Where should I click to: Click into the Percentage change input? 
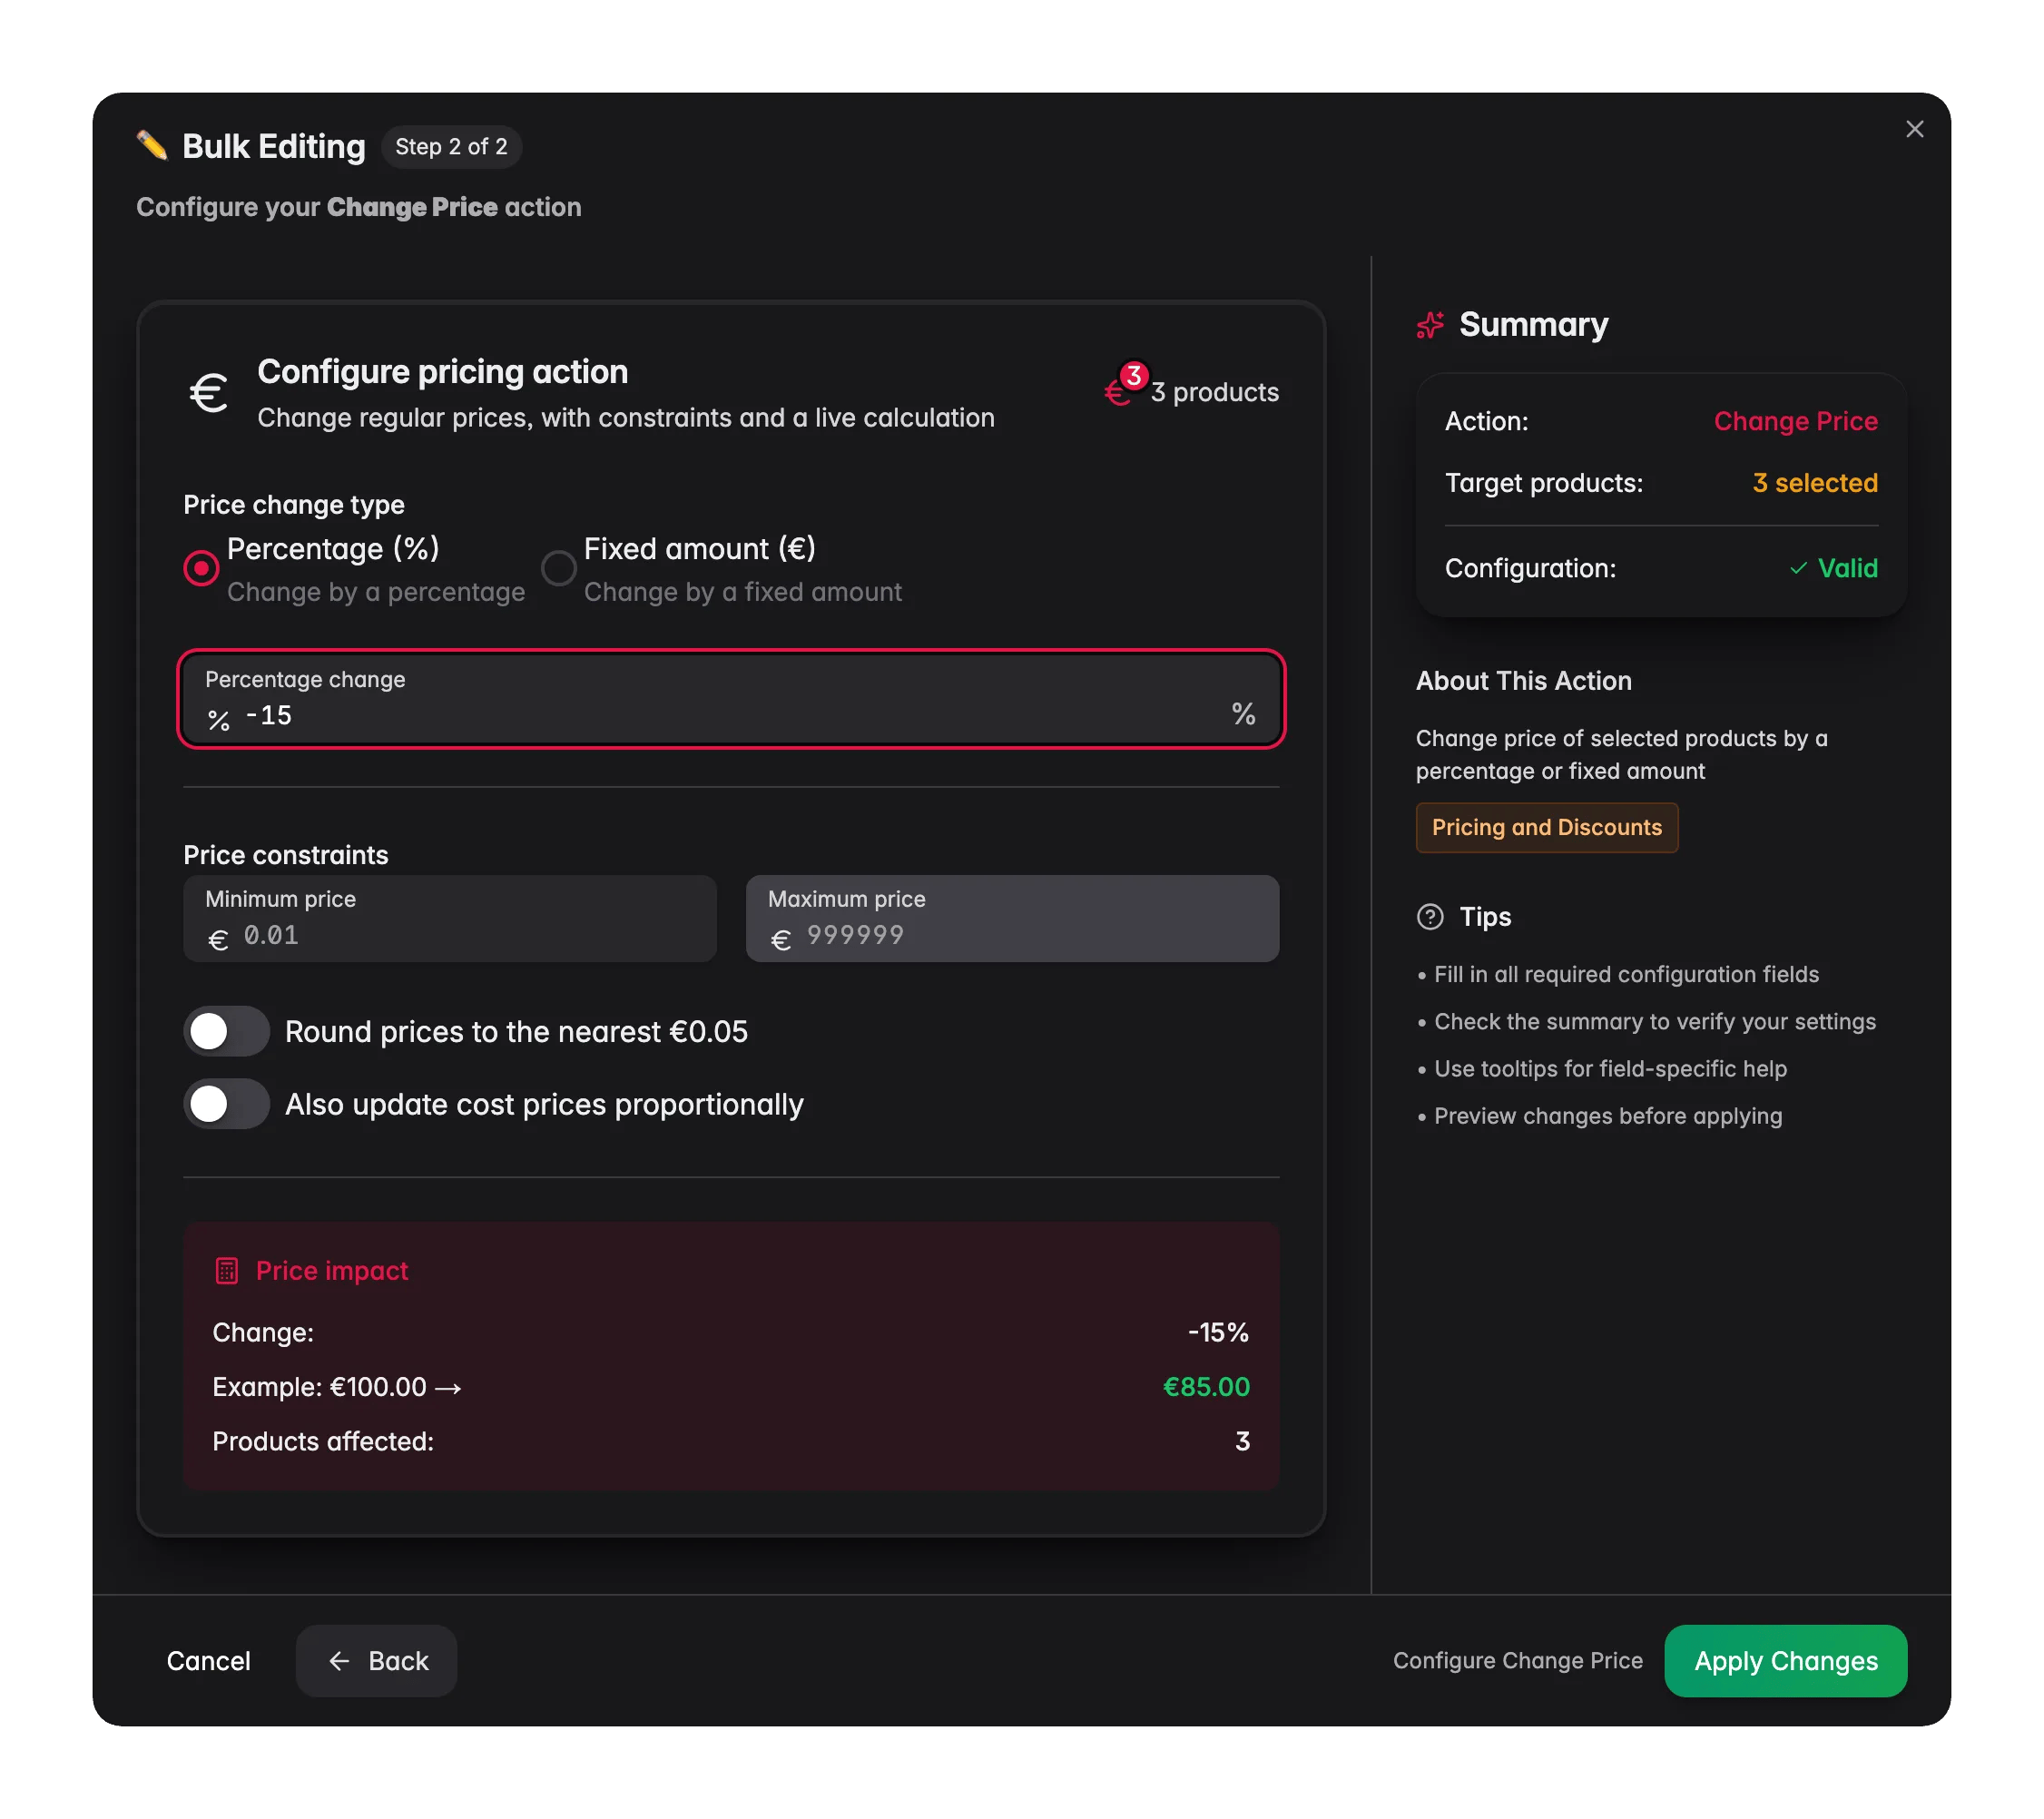tap(731, 699)
